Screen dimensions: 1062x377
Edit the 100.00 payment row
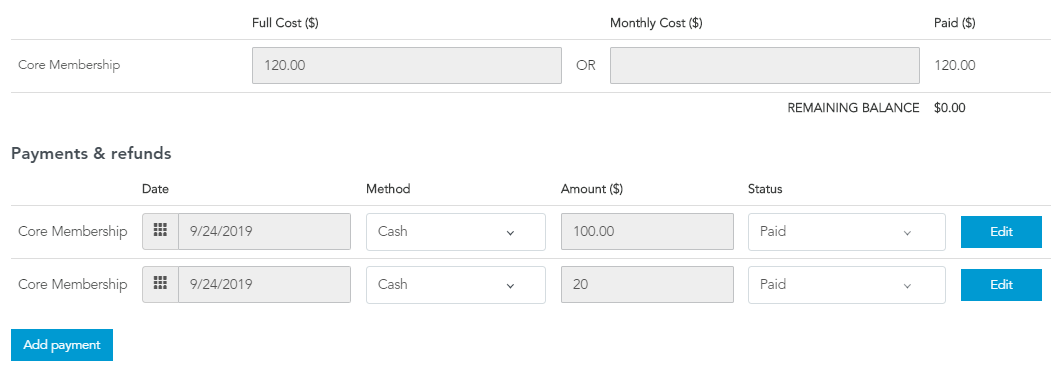coord(1001,231)
